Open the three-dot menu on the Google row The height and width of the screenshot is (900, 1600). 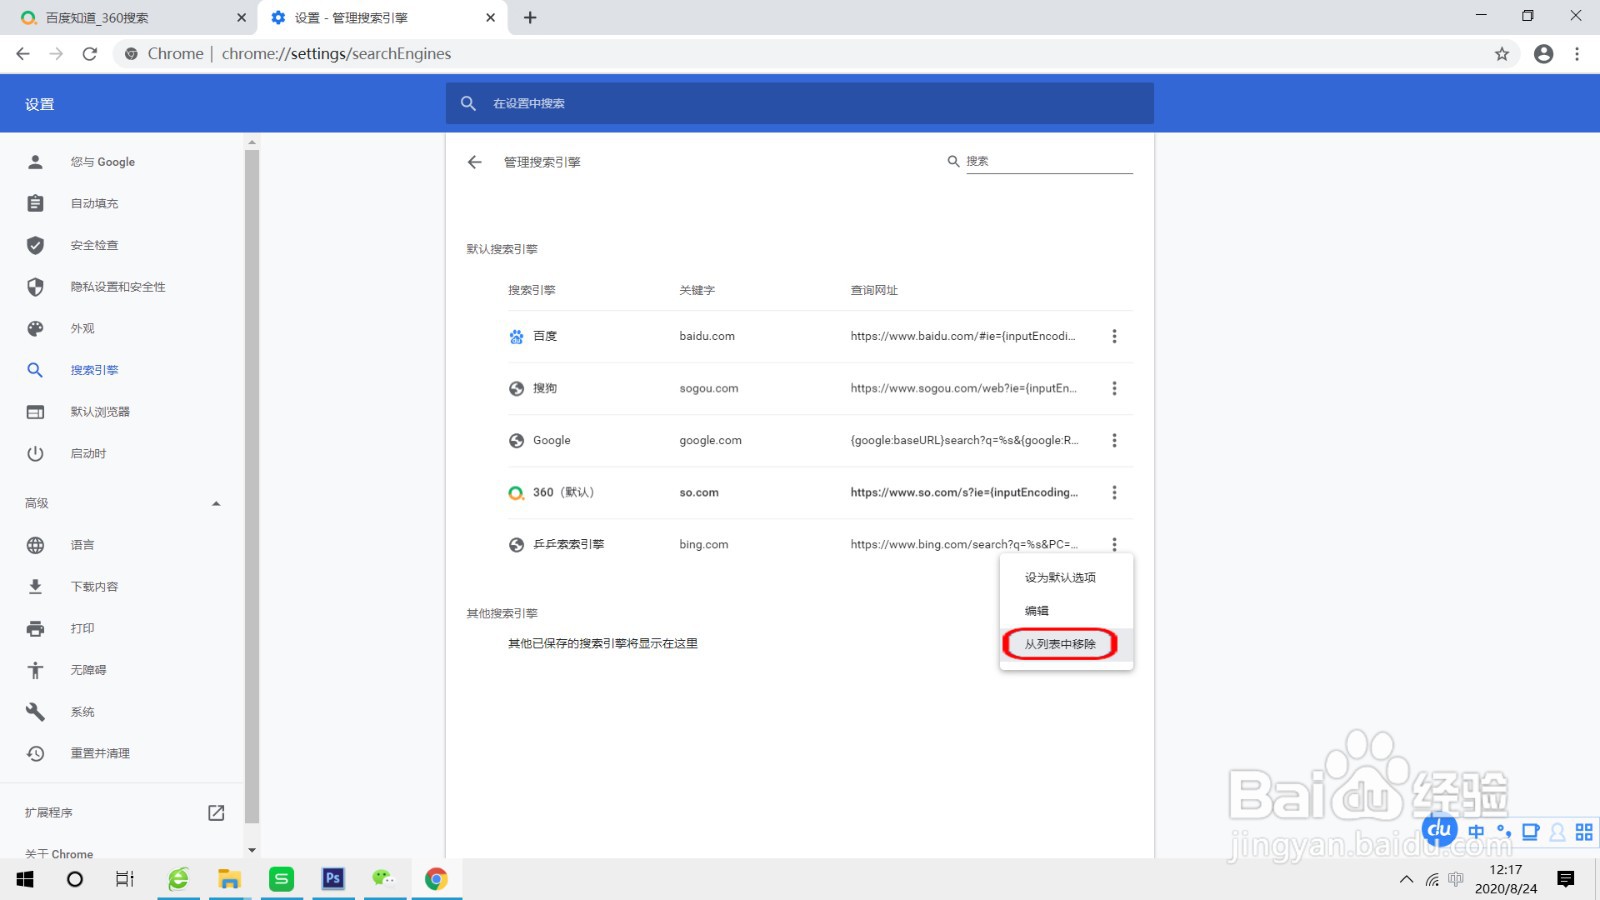tap(1115, 440)
